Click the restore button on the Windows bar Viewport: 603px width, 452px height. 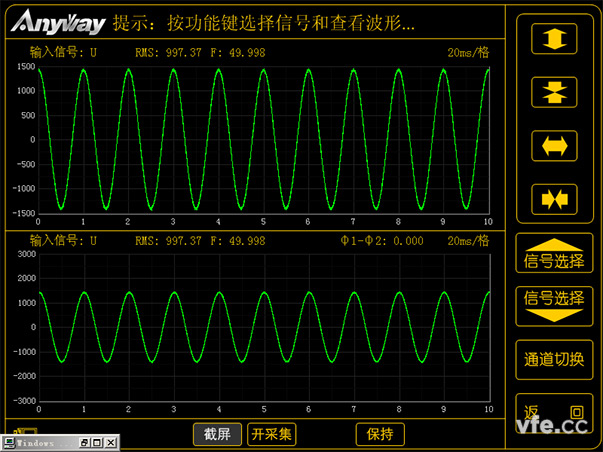tap(86, 442)
